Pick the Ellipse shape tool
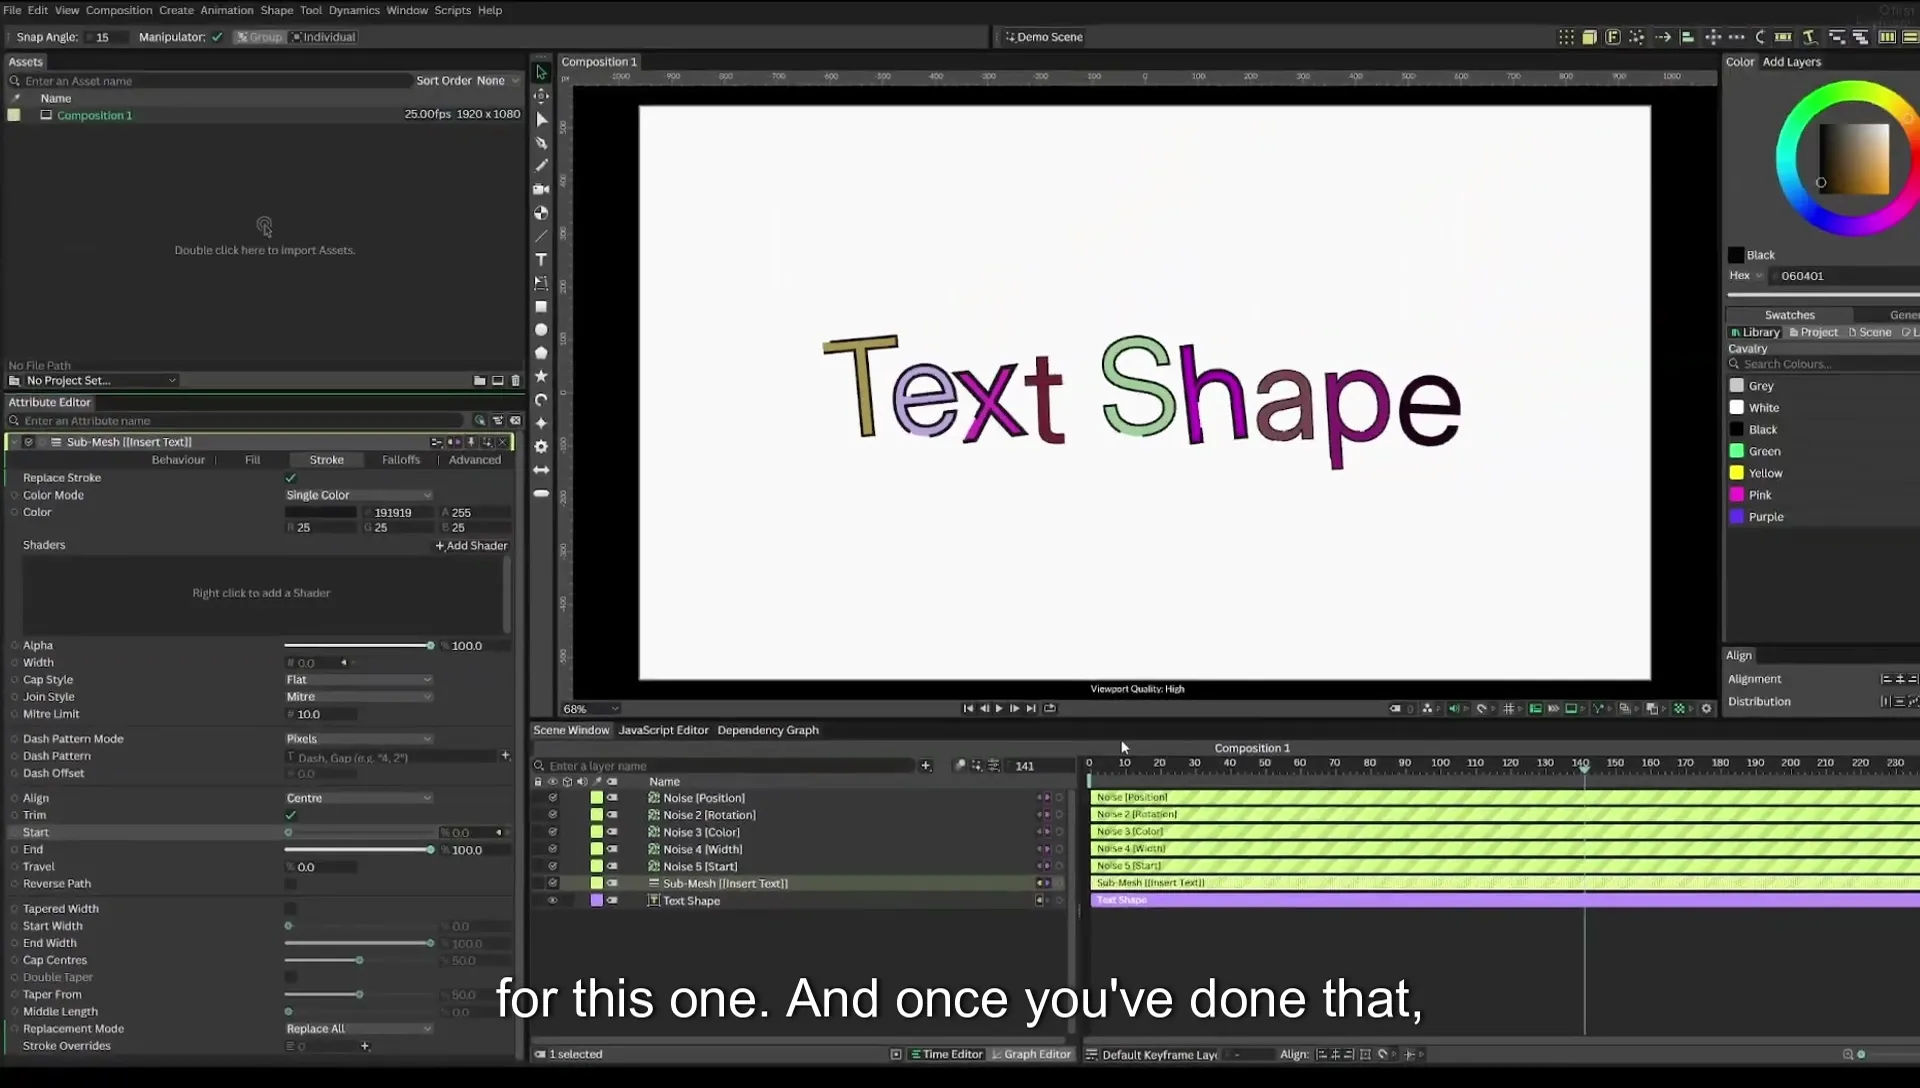 pyautogui.click(x=541, y=330)
